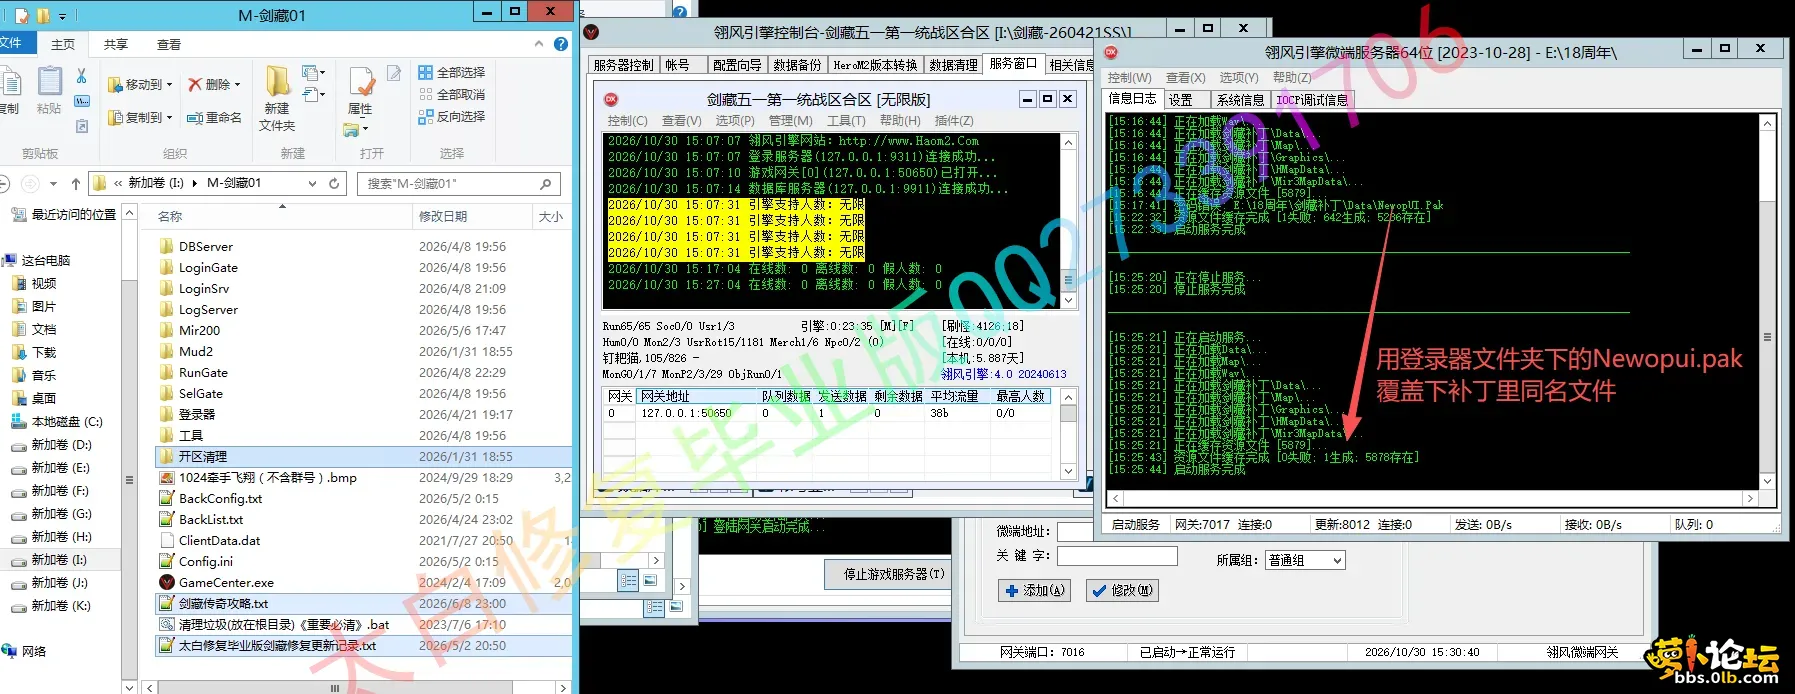The image size is (1795, 694).
Task: Open the customize quick access toolbar arrow
Action: 62,16
